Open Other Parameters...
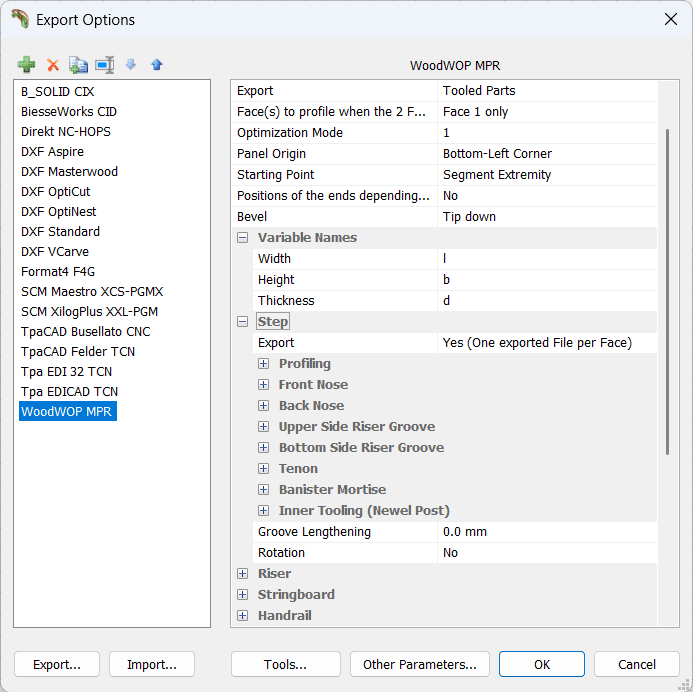This screenshot has width=693, height=692. [x=420, y=664]
